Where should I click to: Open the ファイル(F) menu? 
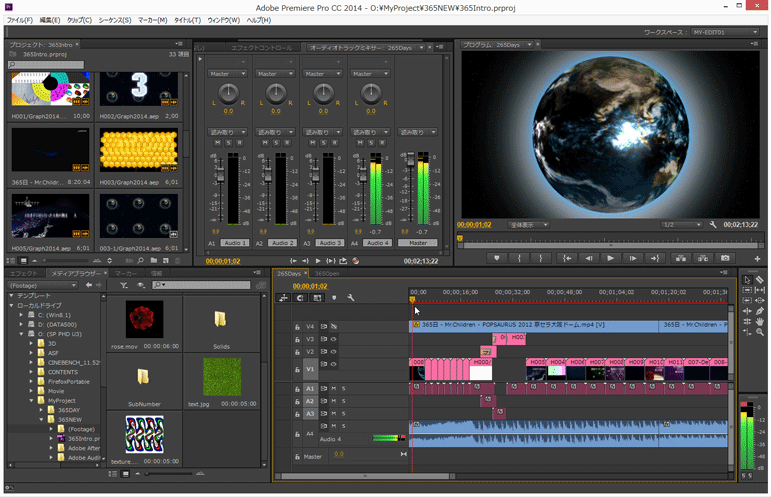tap(20, 20)
